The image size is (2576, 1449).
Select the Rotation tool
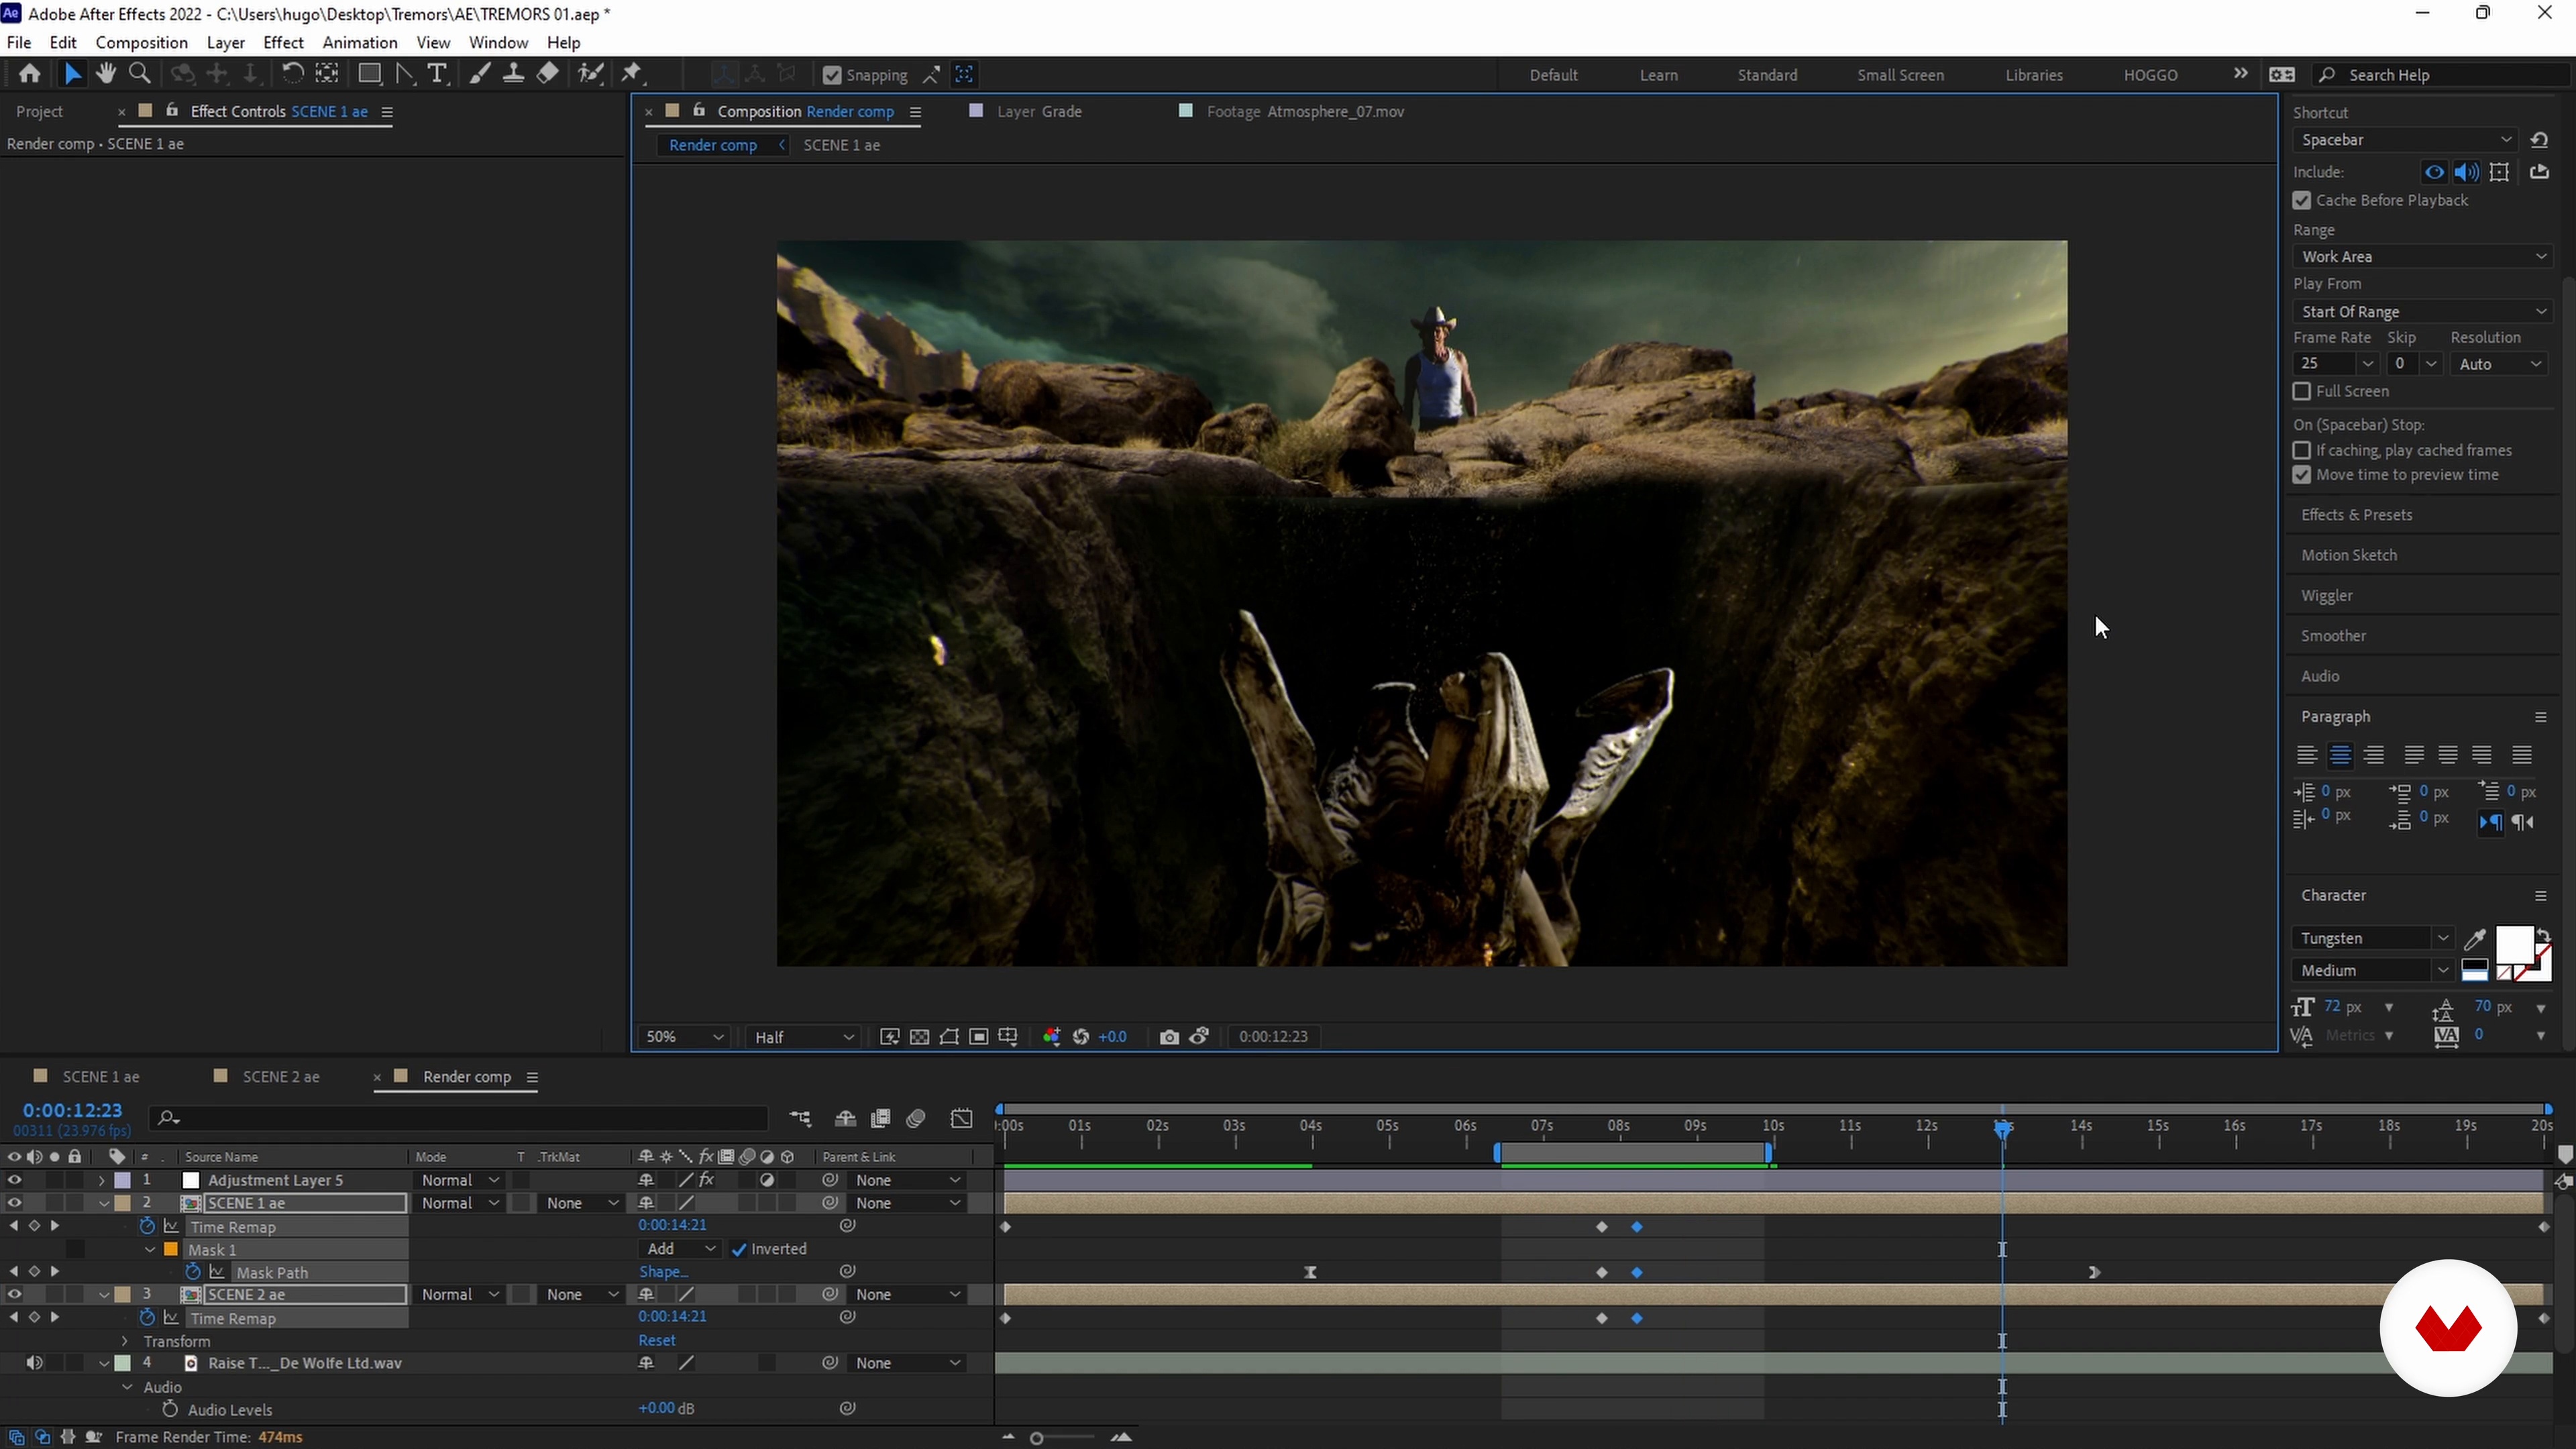(x=292, y=74)
